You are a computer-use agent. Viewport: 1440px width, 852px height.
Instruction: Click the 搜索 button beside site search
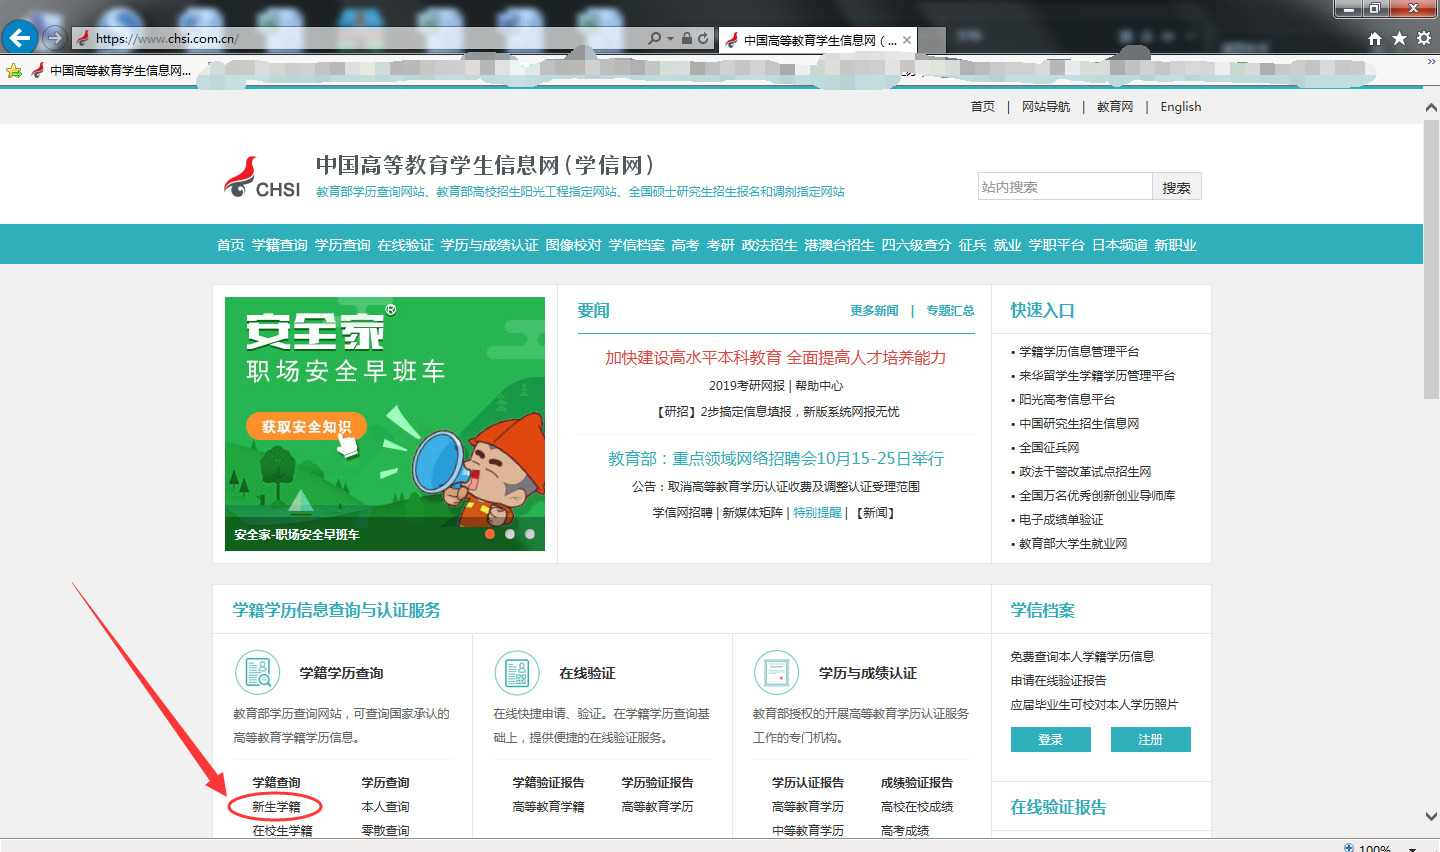1176,187
